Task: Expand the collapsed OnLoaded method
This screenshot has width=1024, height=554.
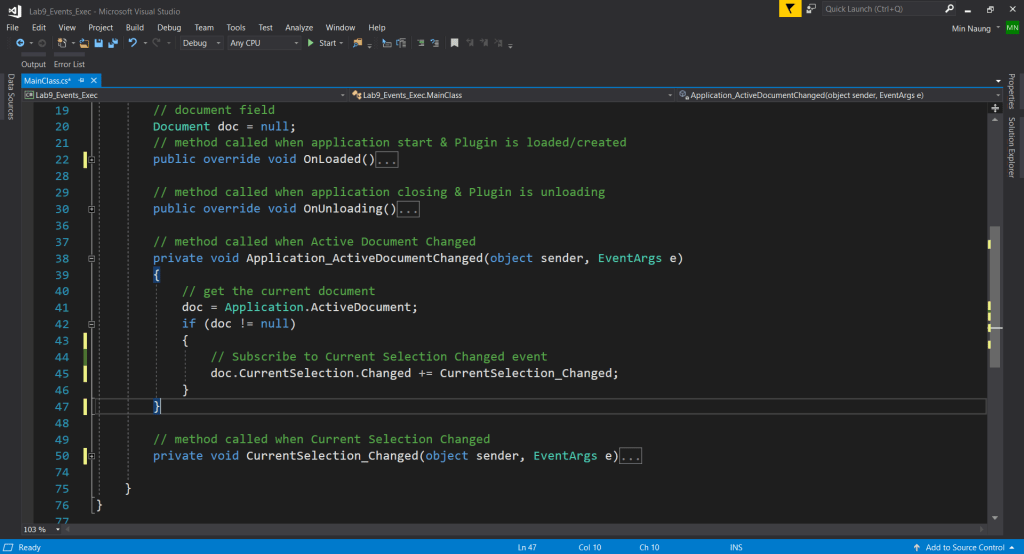Action: coord(91,159)
